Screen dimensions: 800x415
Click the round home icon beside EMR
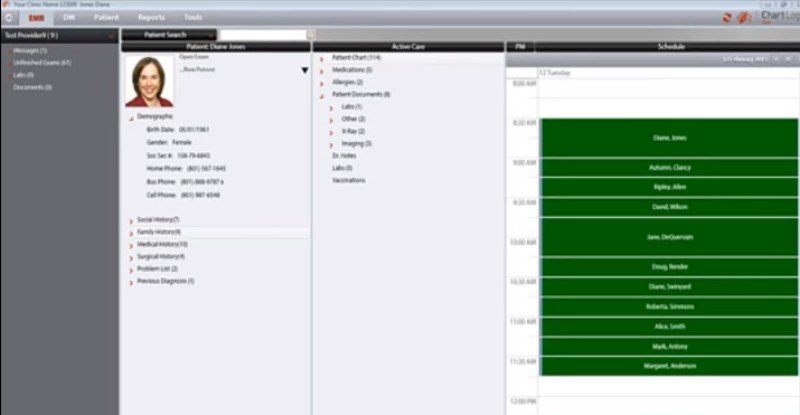[9, 17]
